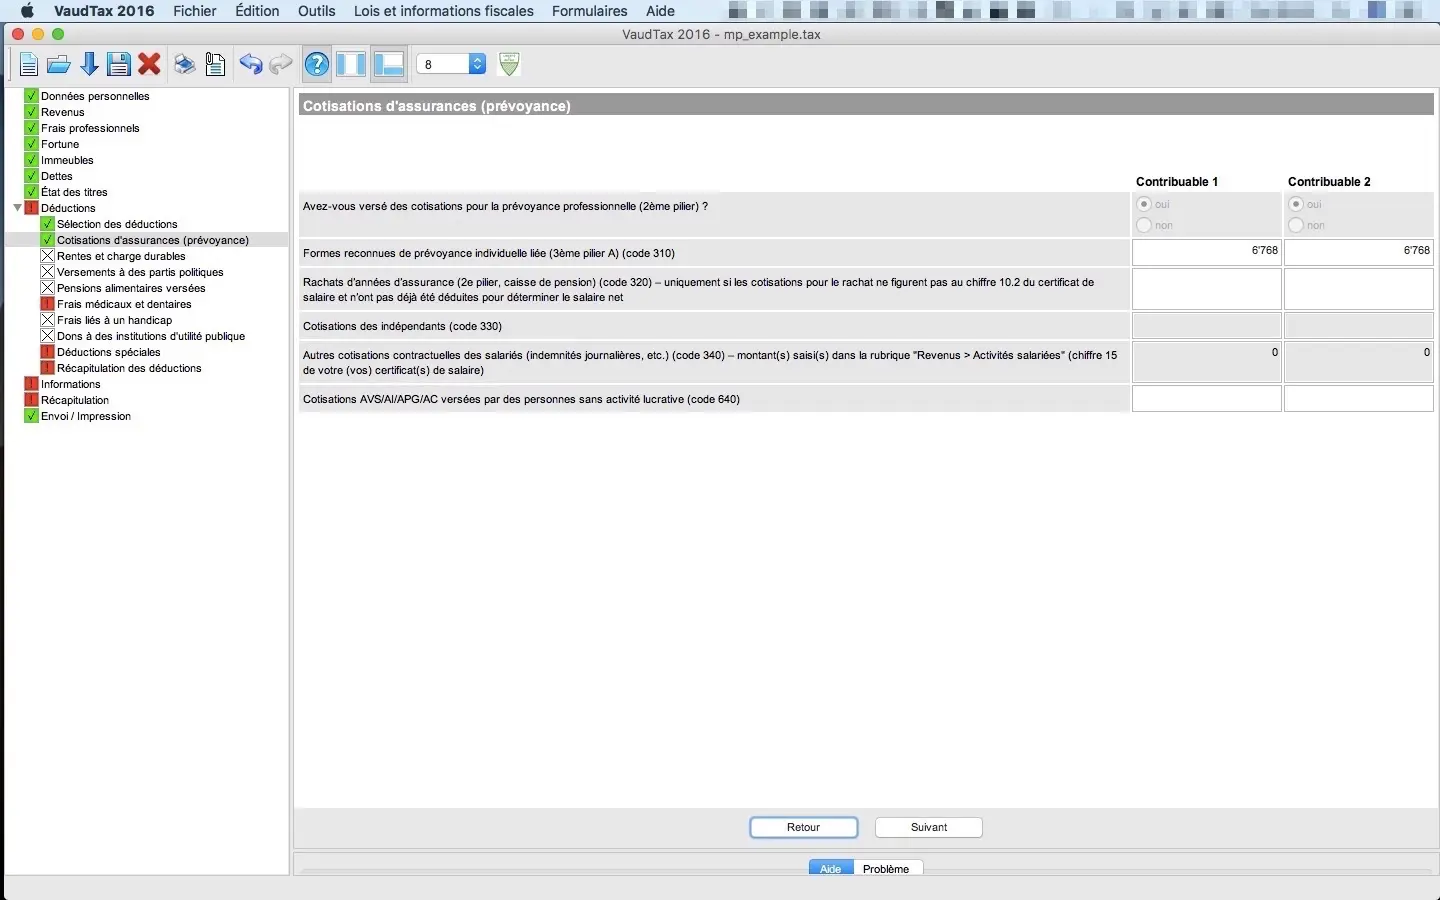The width and height of the screenshot is (1440, 900).
Task: Open Pensions alimentaires versées item
Action: [x=131, y=288]
